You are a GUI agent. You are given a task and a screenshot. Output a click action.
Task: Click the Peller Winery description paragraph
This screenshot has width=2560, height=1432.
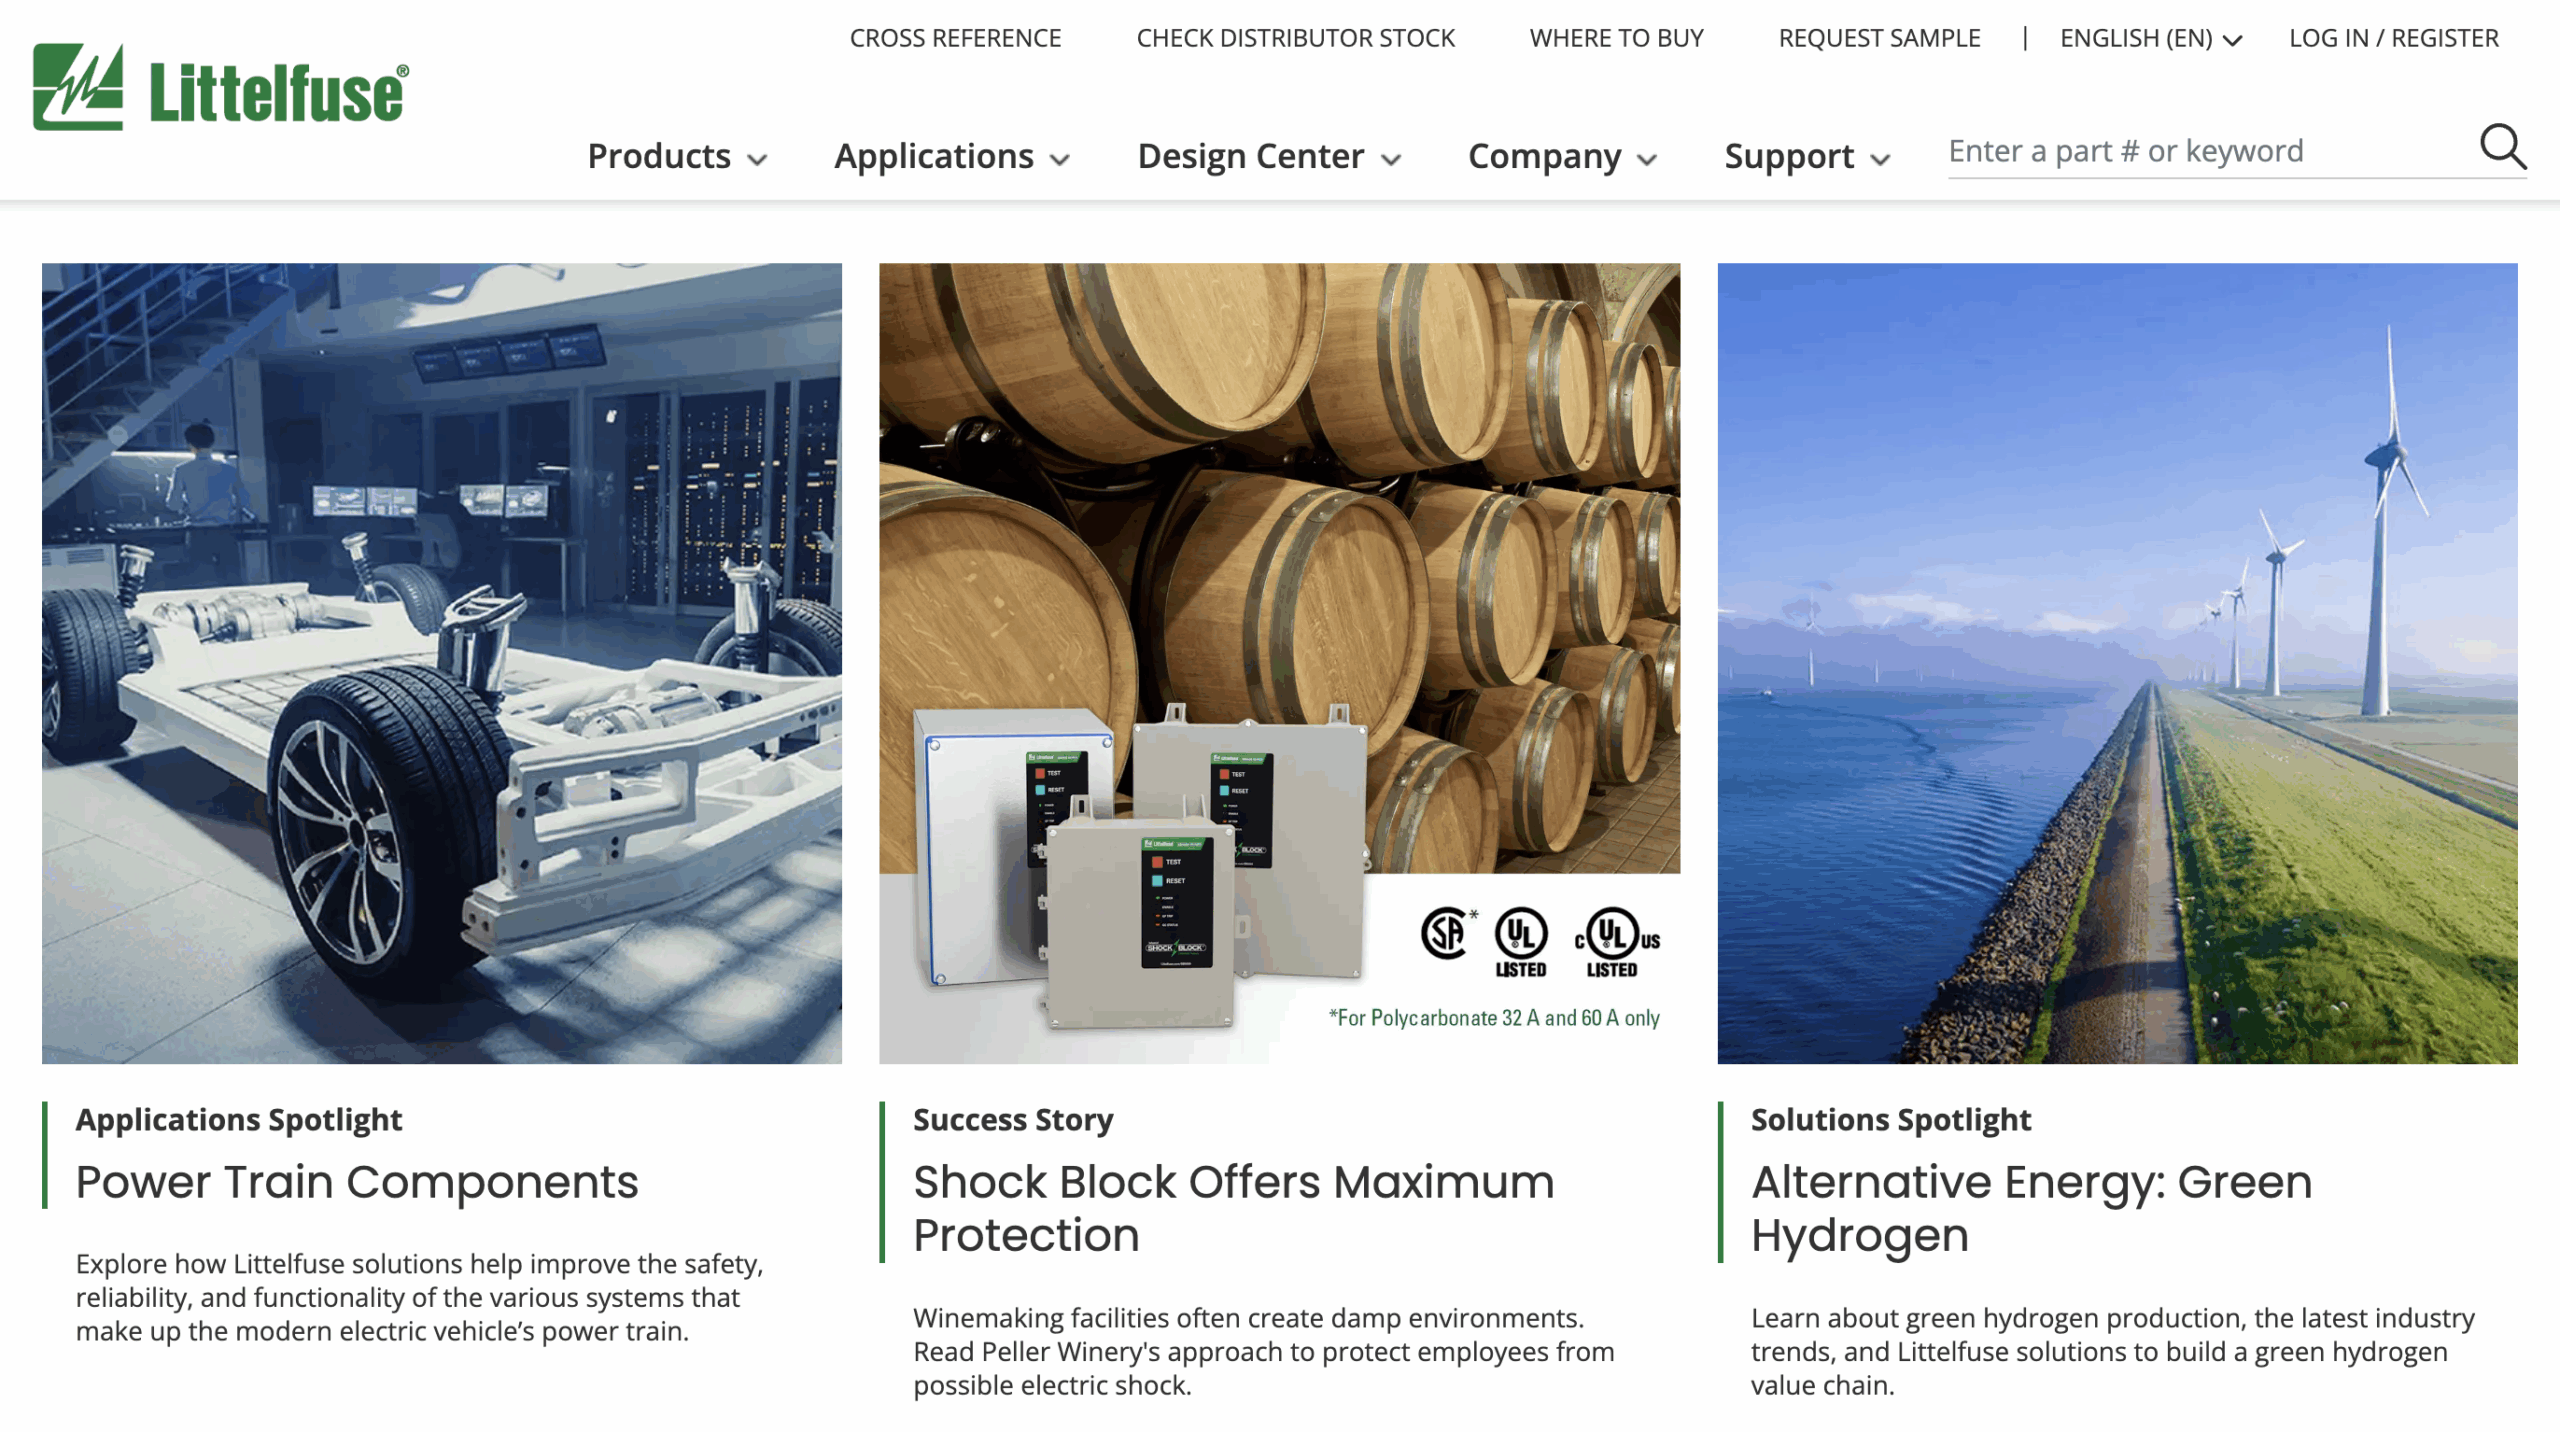coord(1263,1351)
